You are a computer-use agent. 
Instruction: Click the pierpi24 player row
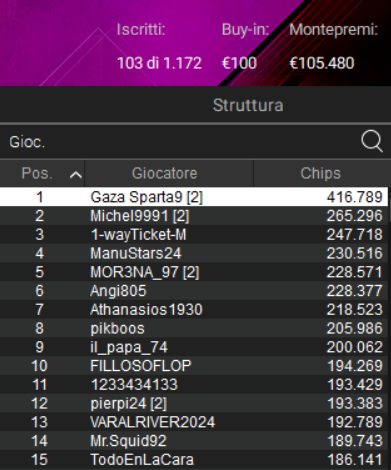pyautogui.click(x=194, y=403)
